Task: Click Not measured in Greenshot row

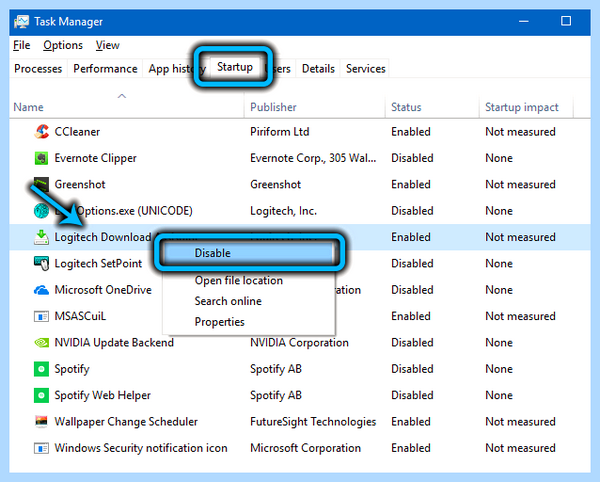Action: [520, 184]
